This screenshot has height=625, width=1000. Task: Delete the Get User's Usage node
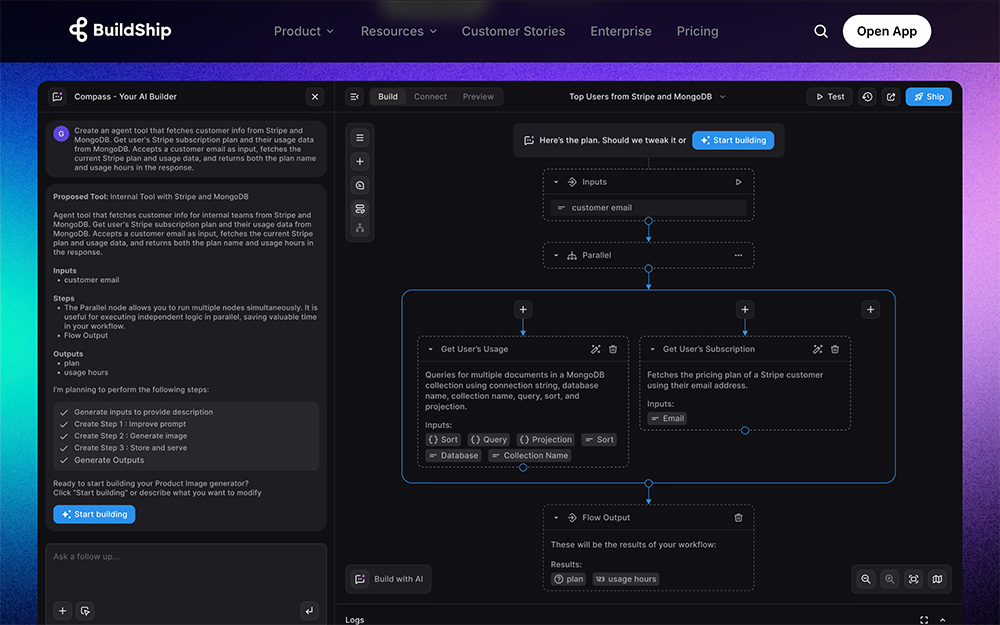tap(613, 349)
